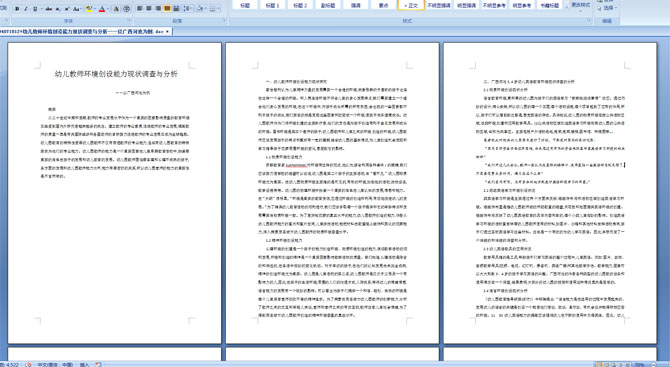Open borders dropdown arrow
670x367 pixels.
(219, 9)
